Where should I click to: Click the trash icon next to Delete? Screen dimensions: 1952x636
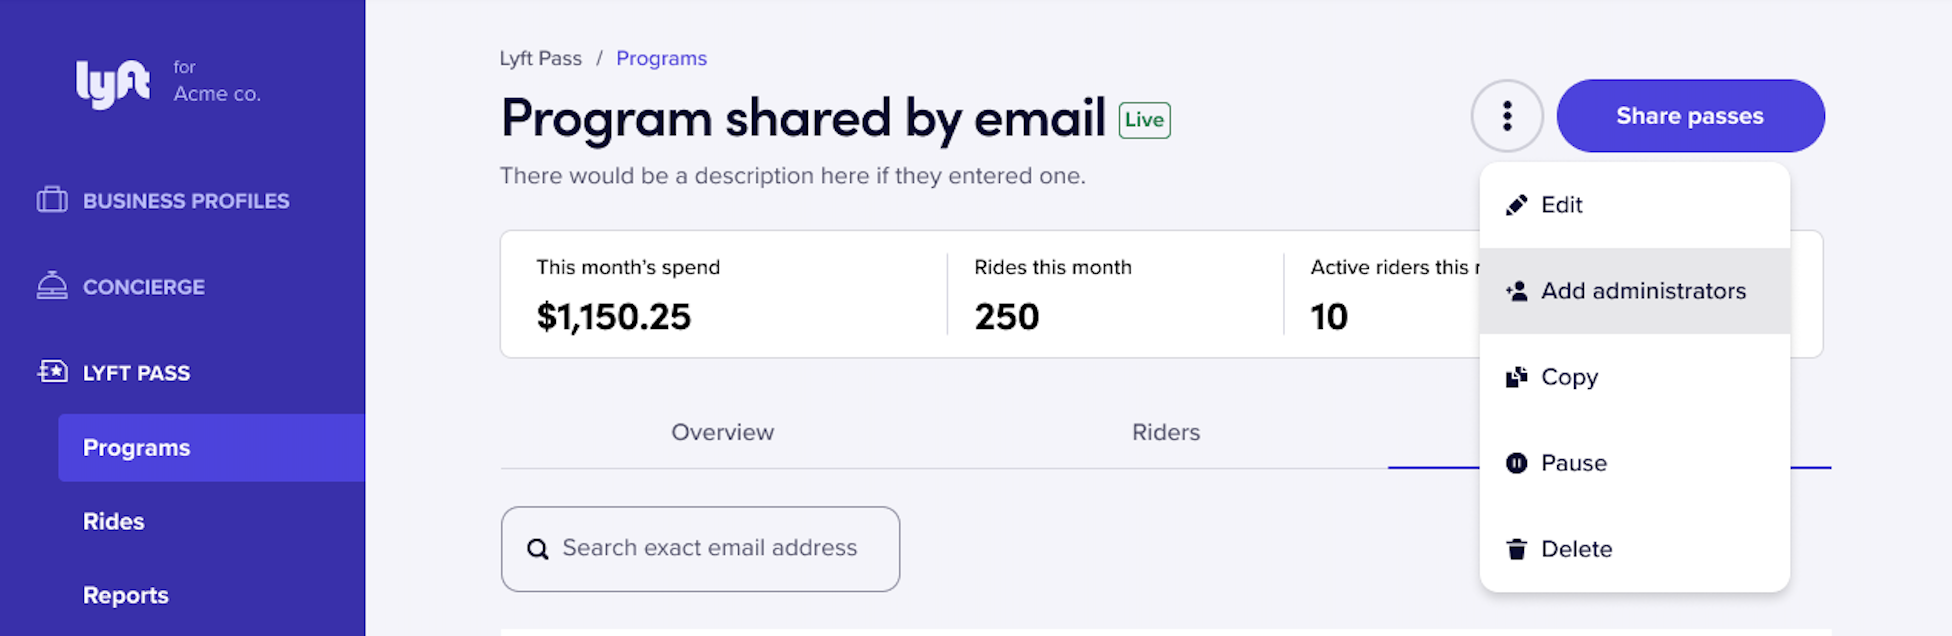pos(1516,548)
